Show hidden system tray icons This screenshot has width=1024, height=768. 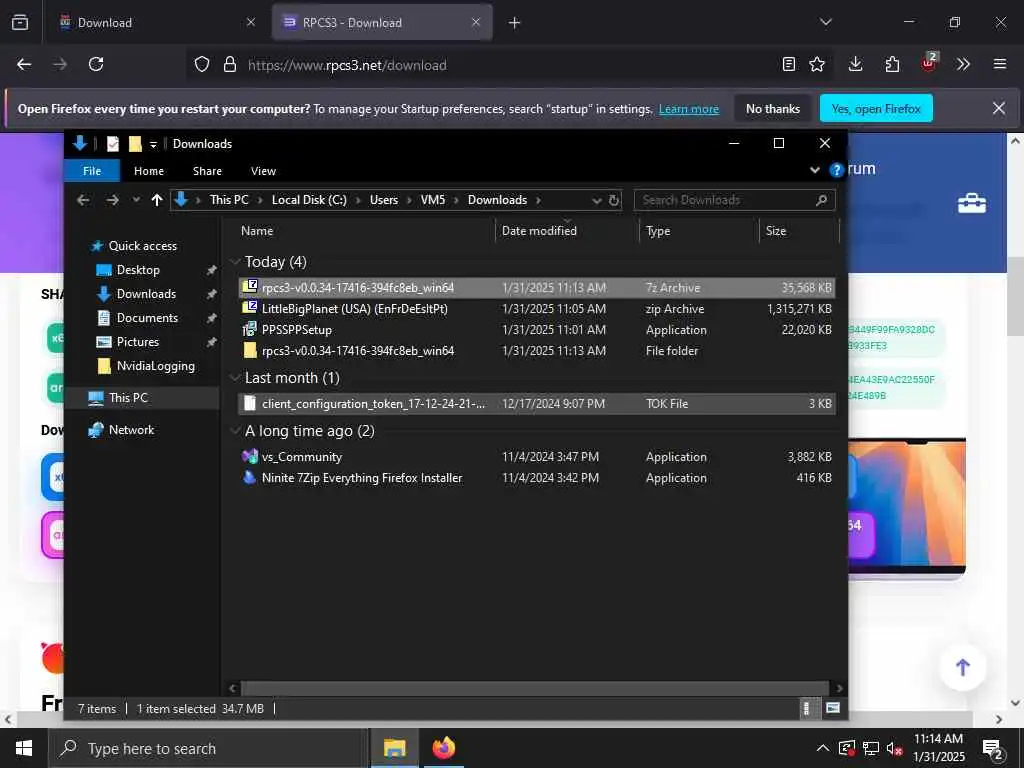coord(823,748)
